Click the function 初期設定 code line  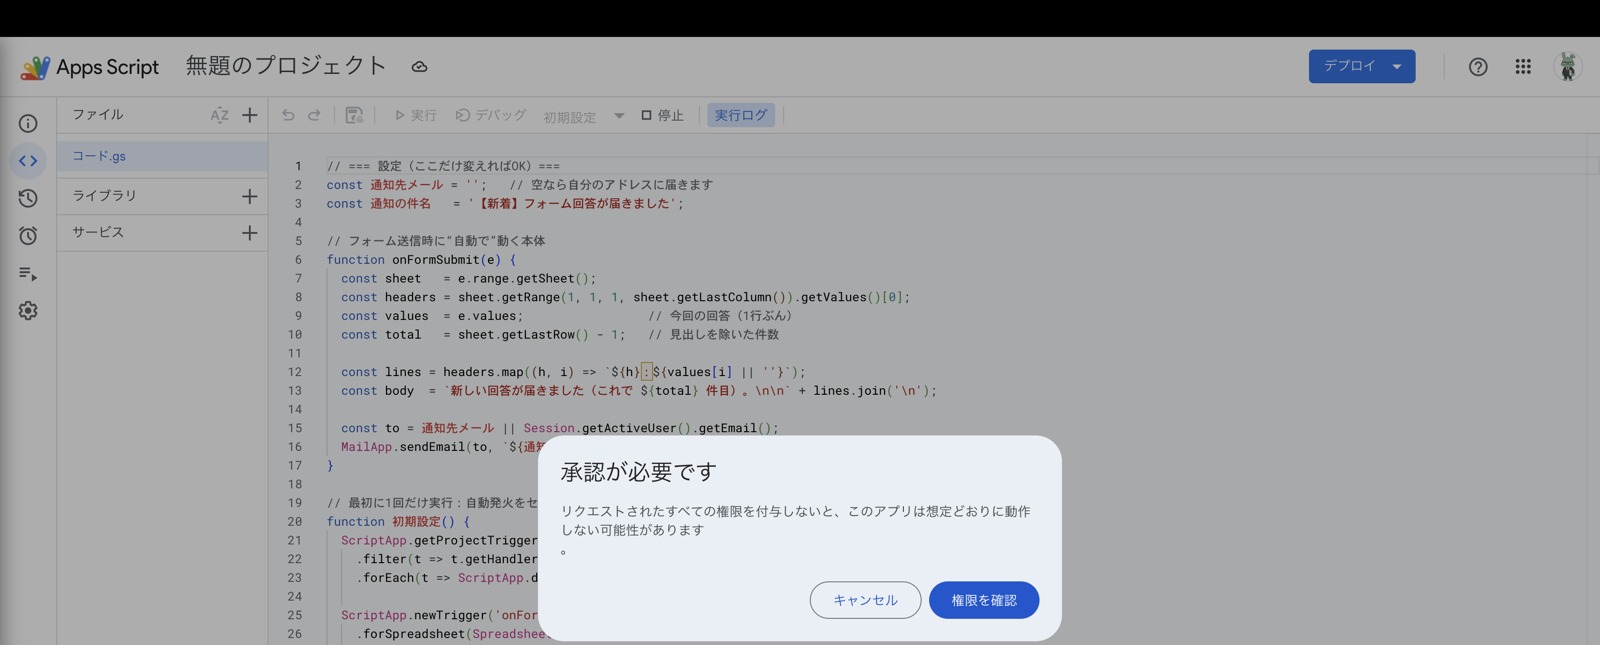pyautogui.click(x=398, y=522)
